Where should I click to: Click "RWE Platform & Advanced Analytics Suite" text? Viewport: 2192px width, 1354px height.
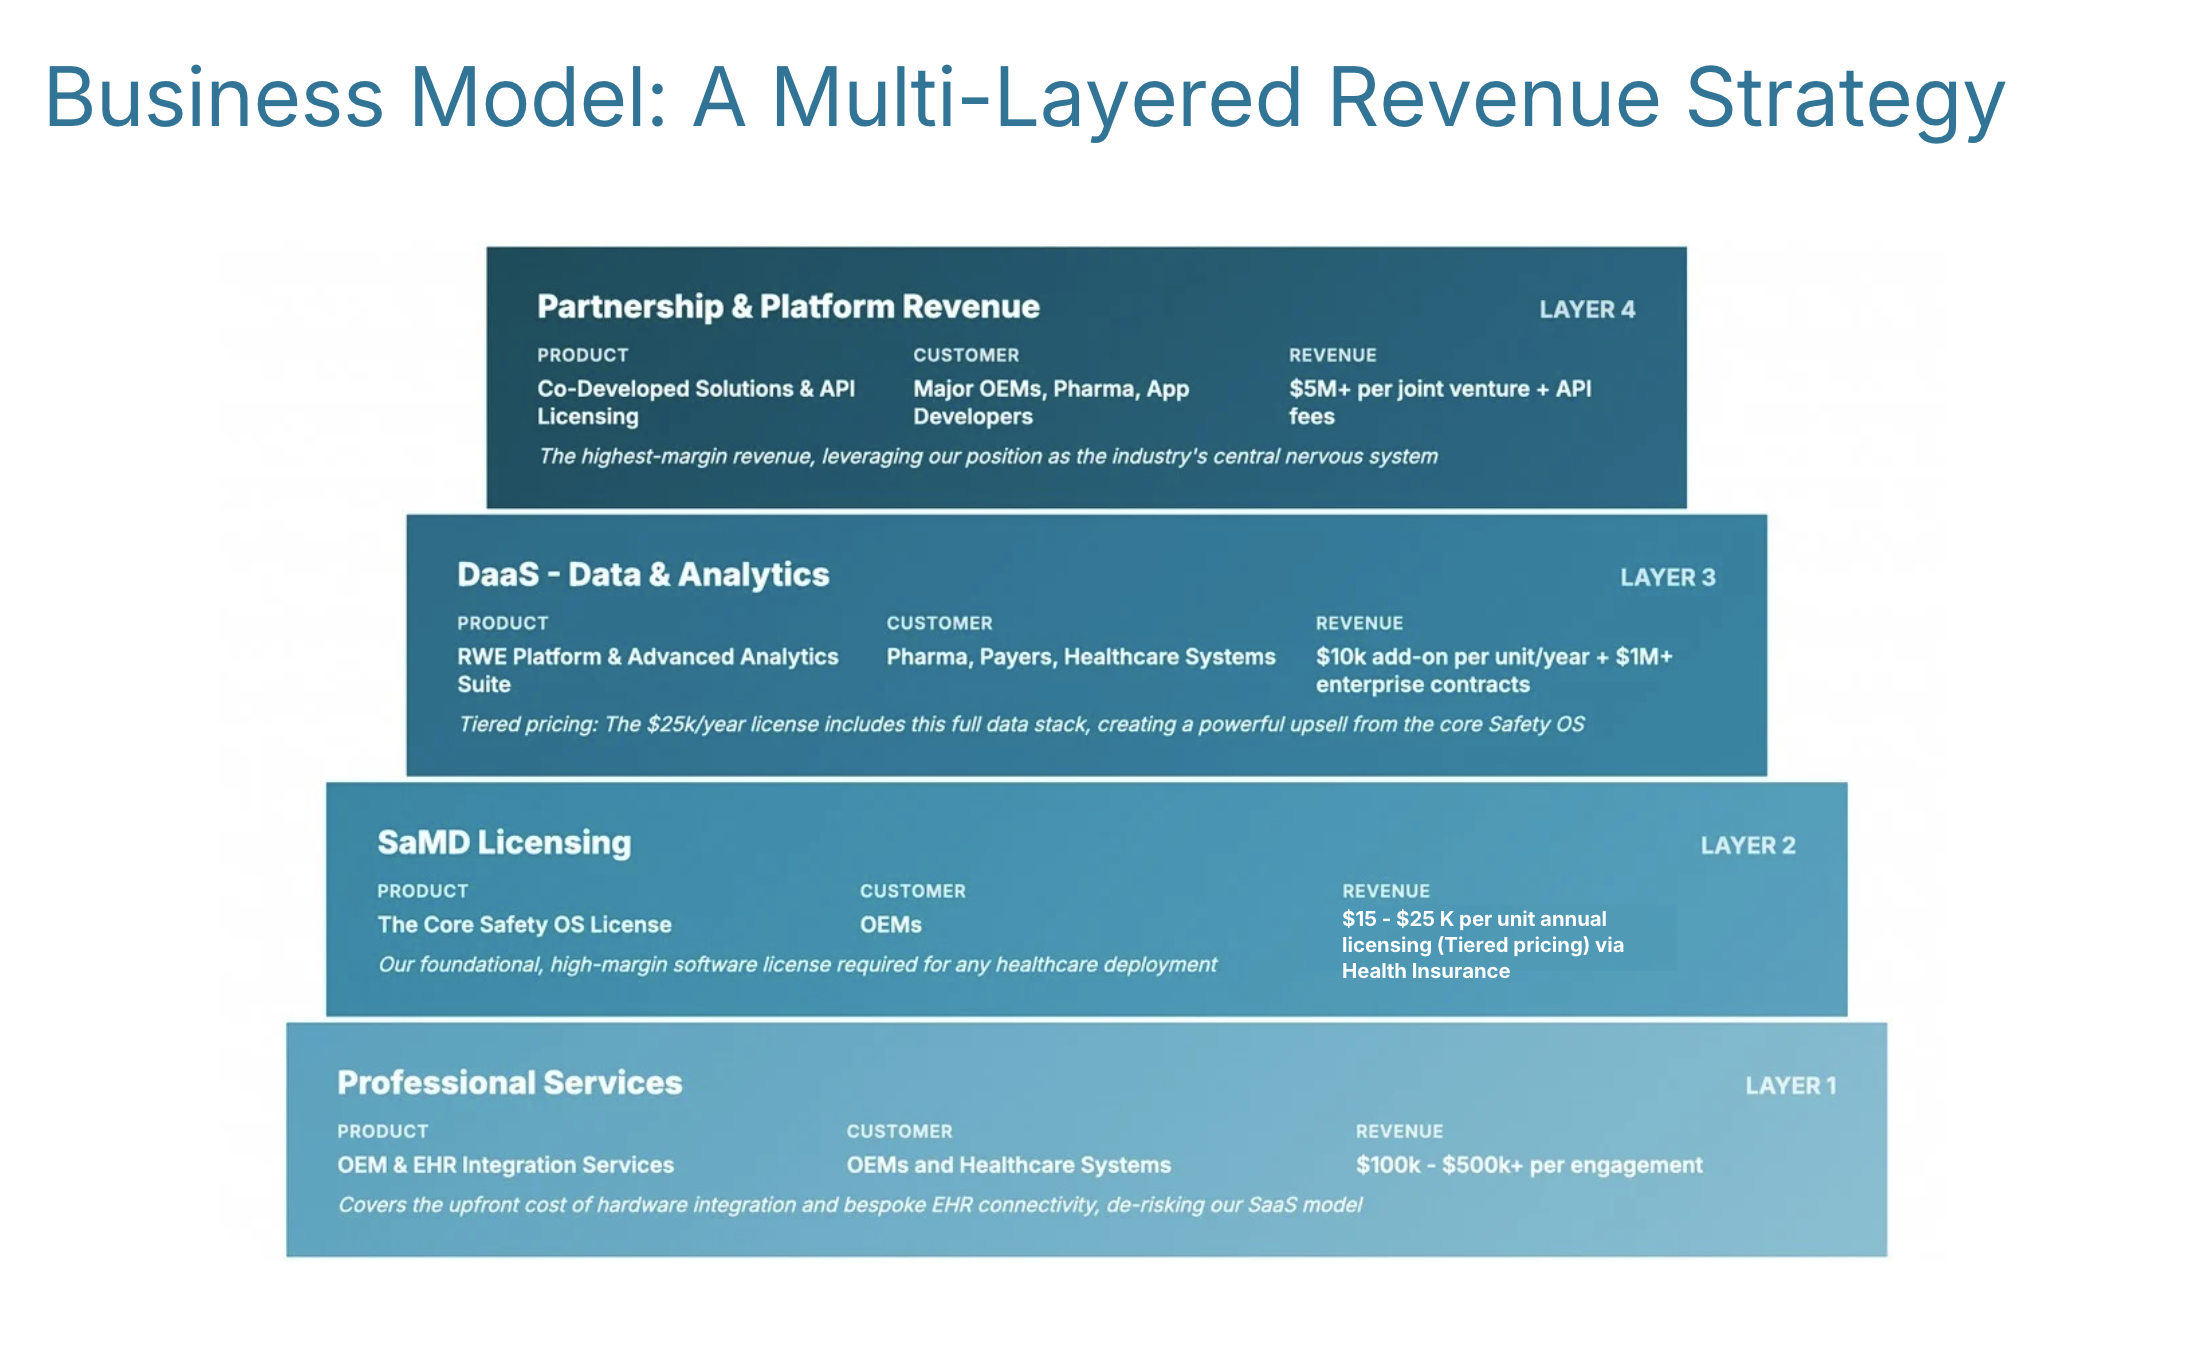(647, 670)
